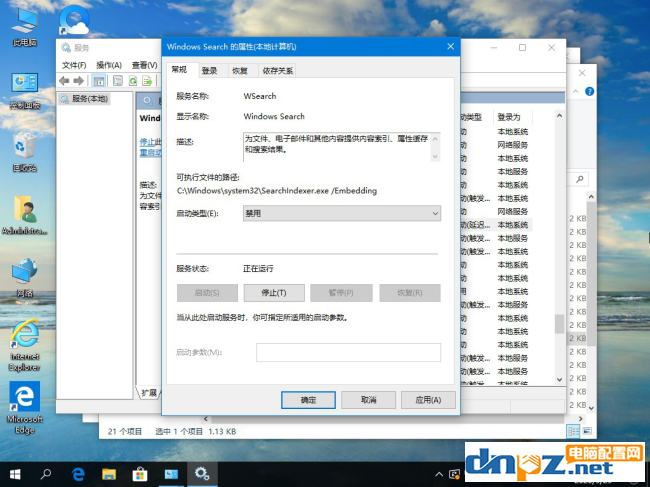Viewport: 650px width, 487px height.
Task: Switch to the Services gear taskbar icon
Action: click(x=202, y=474)
